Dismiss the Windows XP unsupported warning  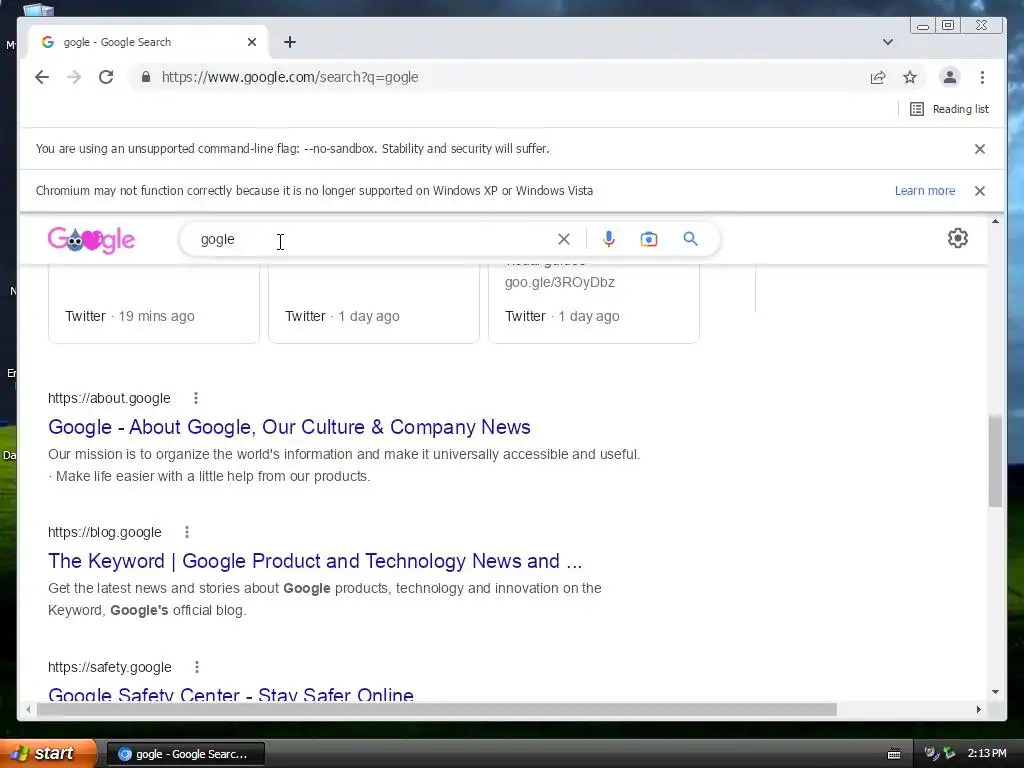[x=980, y=191]
